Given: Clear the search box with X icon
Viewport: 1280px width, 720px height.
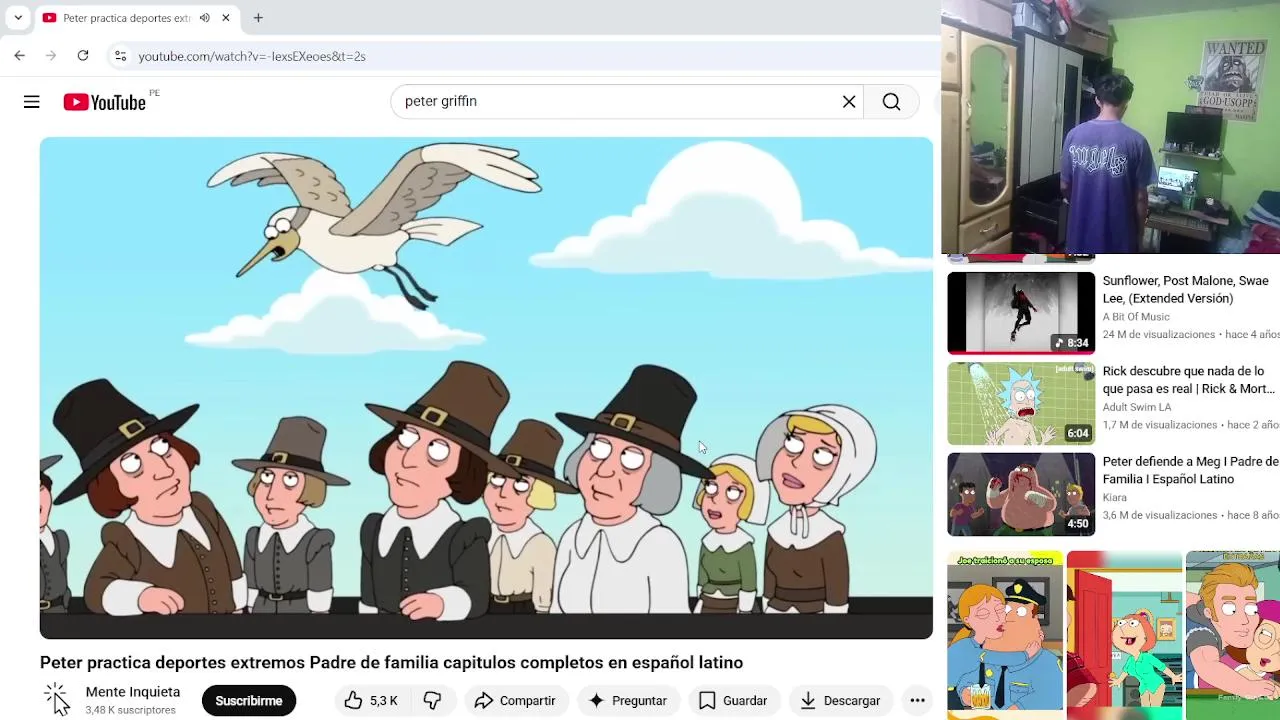Looking at the screenshot, I should tap(849, 102).
